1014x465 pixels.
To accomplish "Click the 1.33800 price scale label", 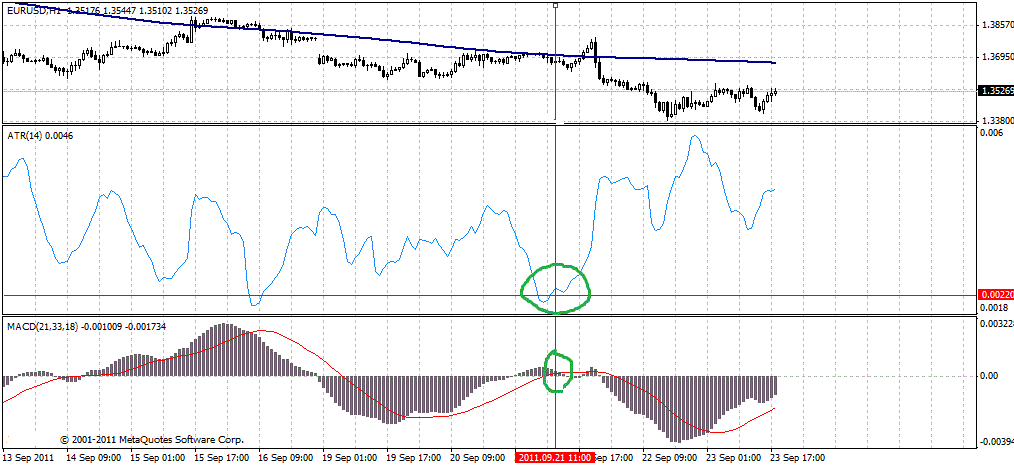I will tap(996, 121).
